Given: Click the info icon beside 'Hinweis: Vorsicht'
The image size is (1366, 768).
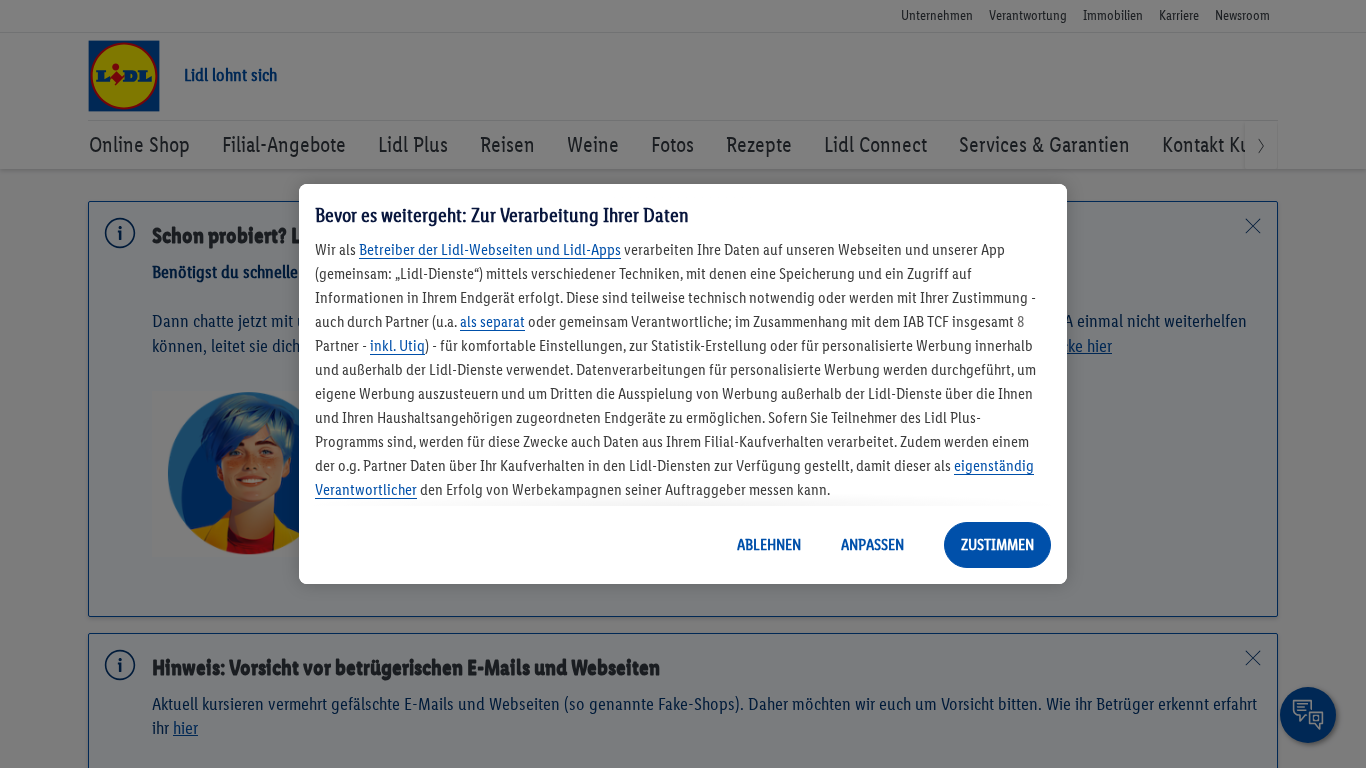Looking at the screenshot, I should (120, 665).
